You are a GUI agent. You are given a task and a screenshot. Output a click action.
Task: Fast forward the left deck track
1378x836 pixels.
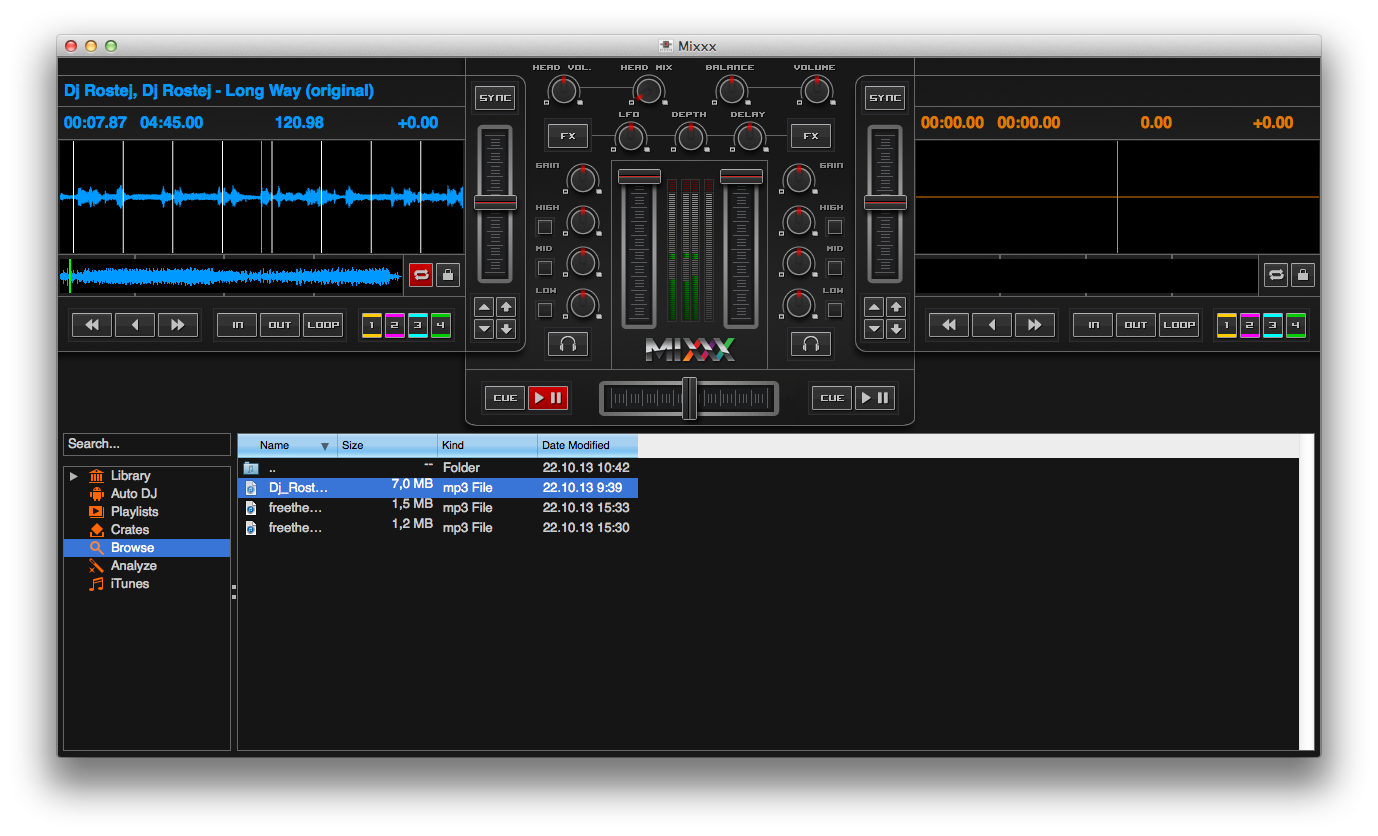(178, 325)
